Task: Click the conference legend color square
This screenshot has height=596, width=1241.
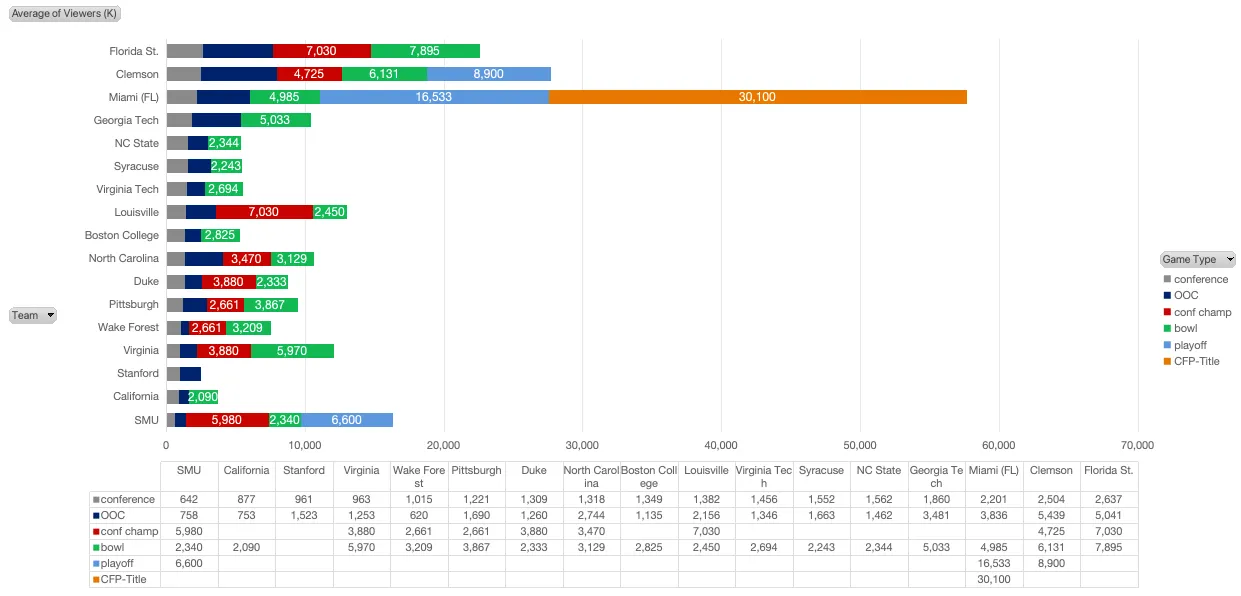Action: pyautogui.click(x=1166, y=280)
